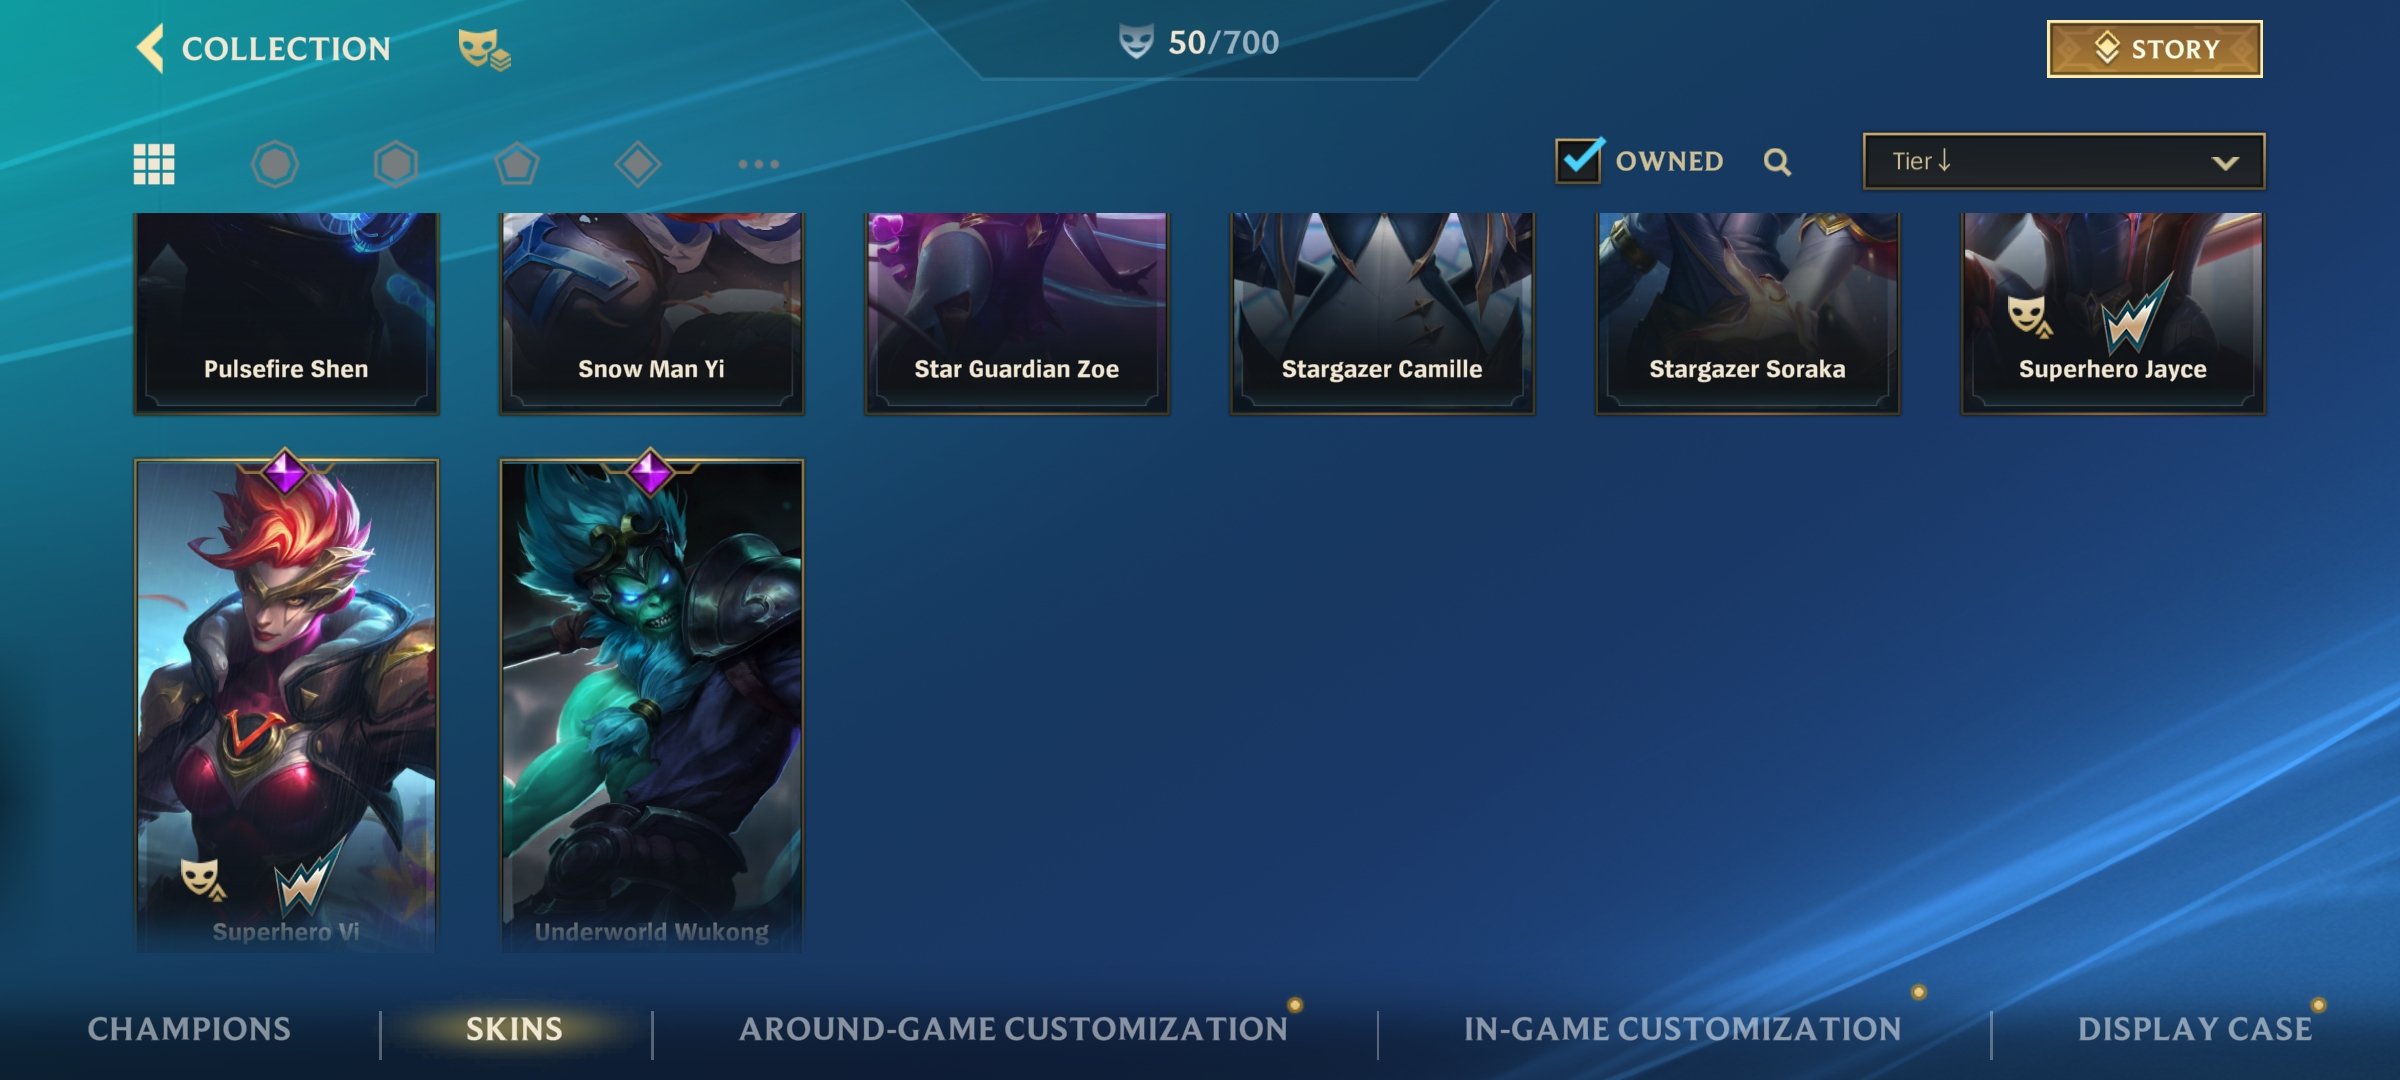
Task: Open the skin mask coins icon
Action: click(484, 48)
